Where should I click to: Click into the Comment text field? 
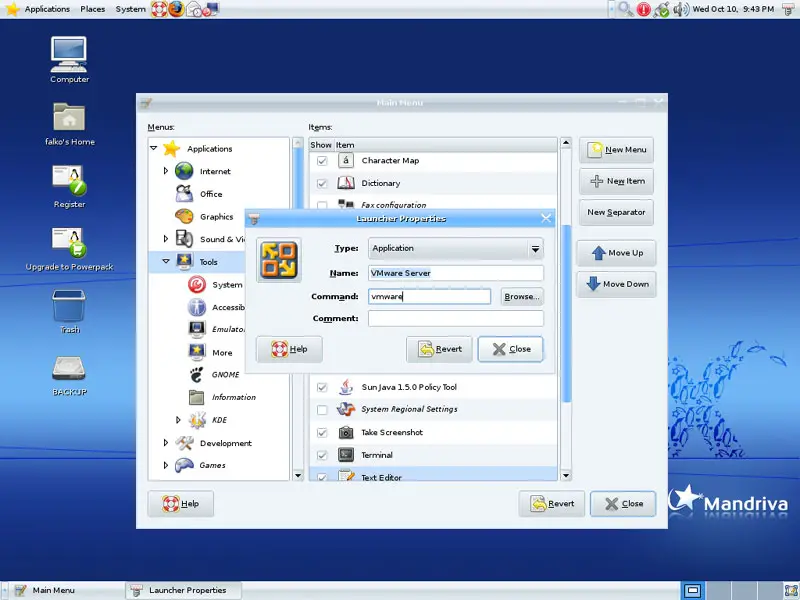tap(455, 319)
